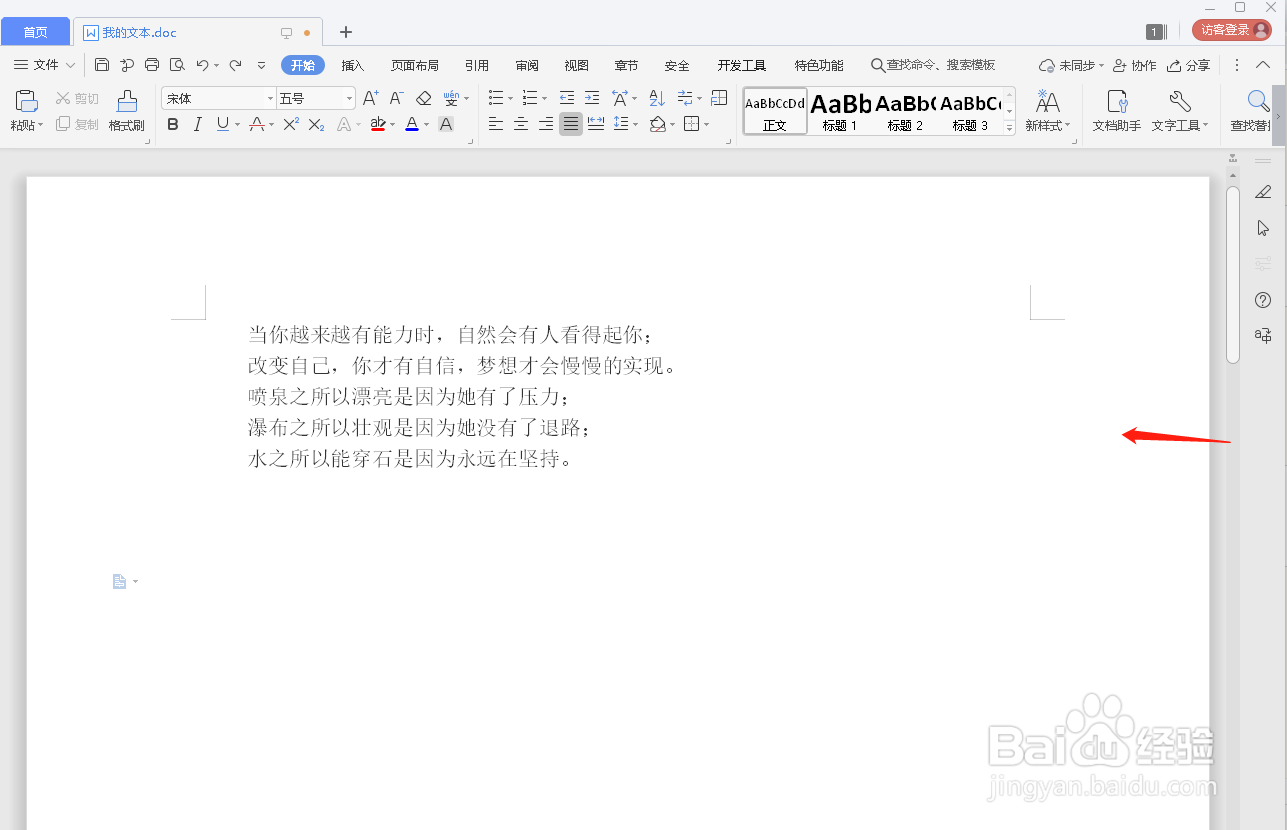This screenshot has height=830, width=1287.
Task: Switch to the 插入 ribbon tab
Action: pos(352,65)
